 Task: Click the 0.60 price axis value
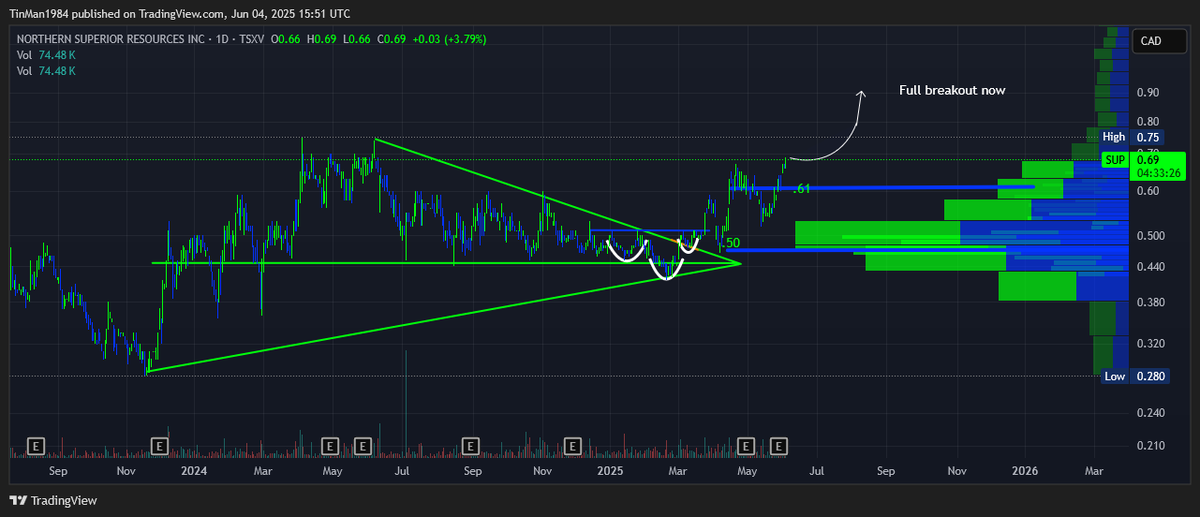pos(1147,191)
